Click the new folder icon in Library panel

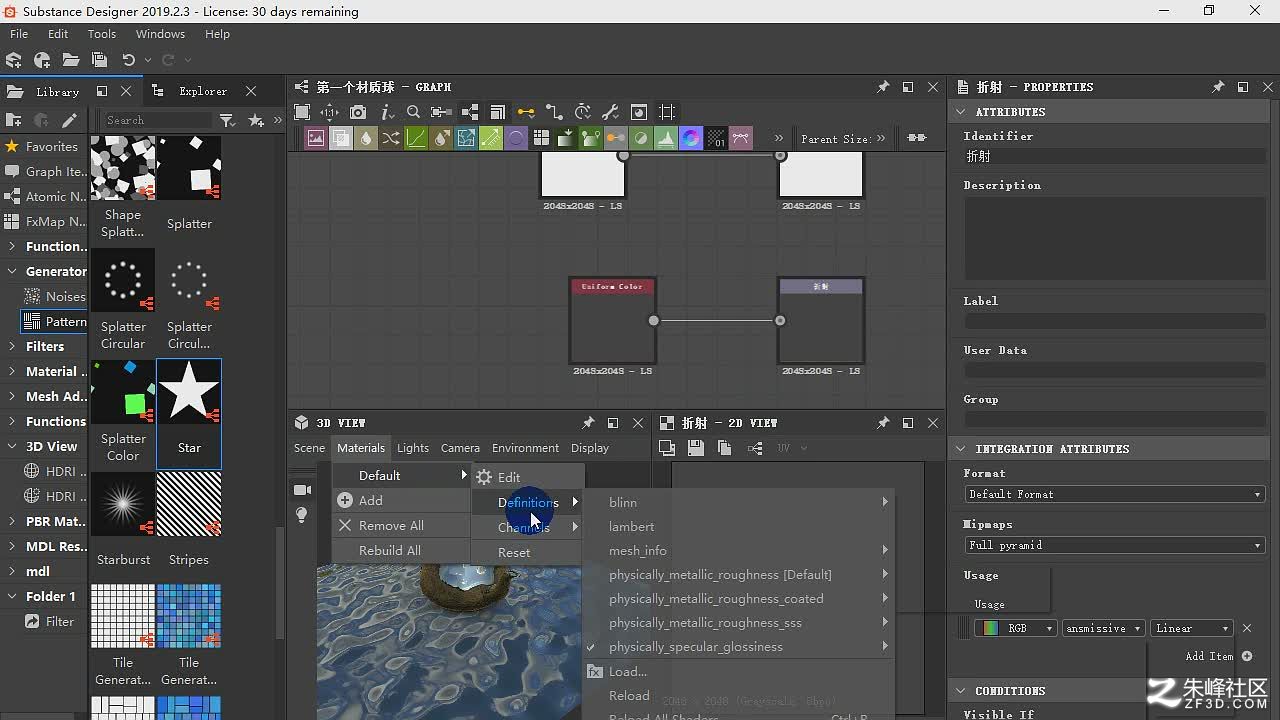point(14,120)
